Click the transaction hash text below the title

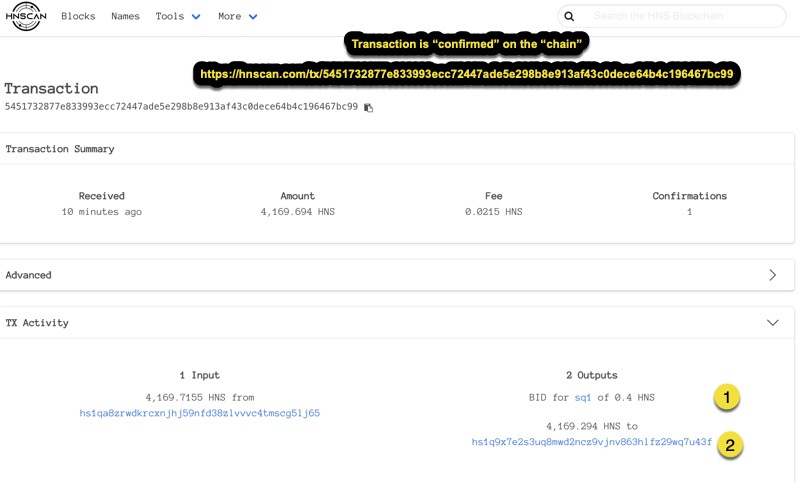(181, 106)
